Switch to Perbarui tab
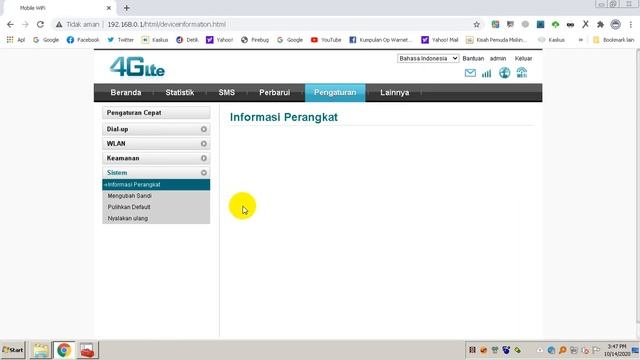 274,93
